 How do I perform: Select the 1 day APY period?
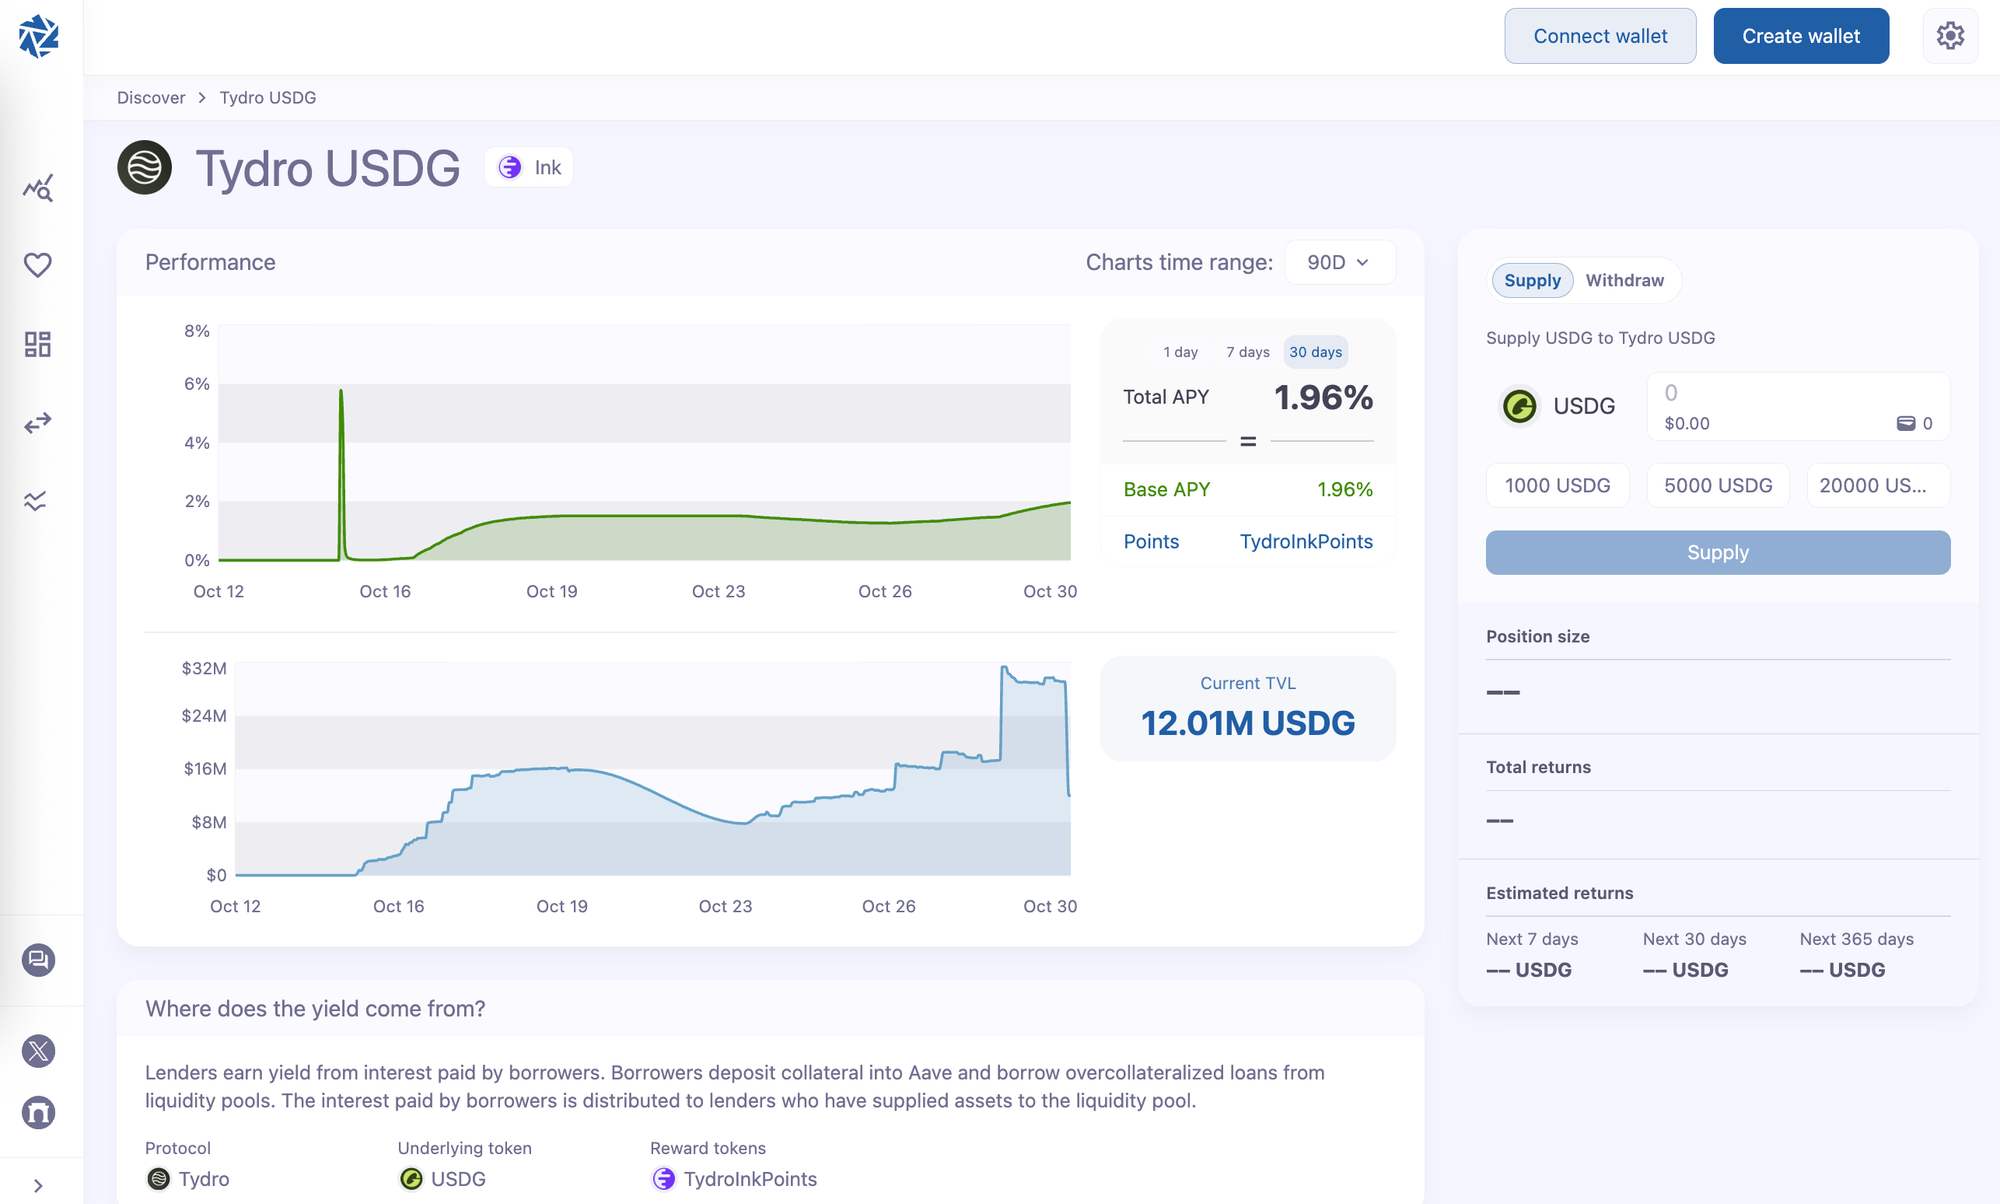(x=1180, y=352)
